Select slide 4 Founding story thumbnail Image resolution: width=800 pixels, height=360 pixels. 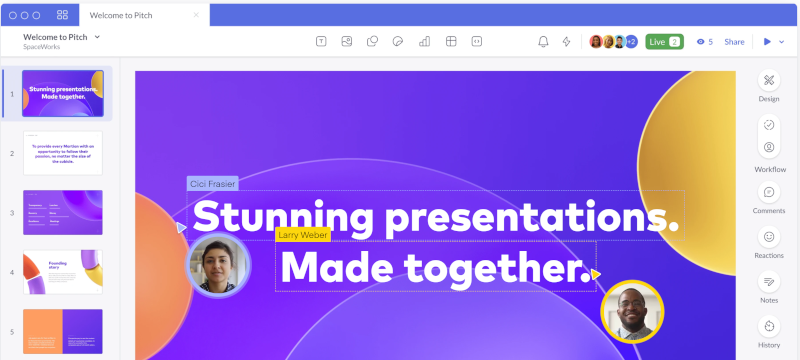[63, 272]
